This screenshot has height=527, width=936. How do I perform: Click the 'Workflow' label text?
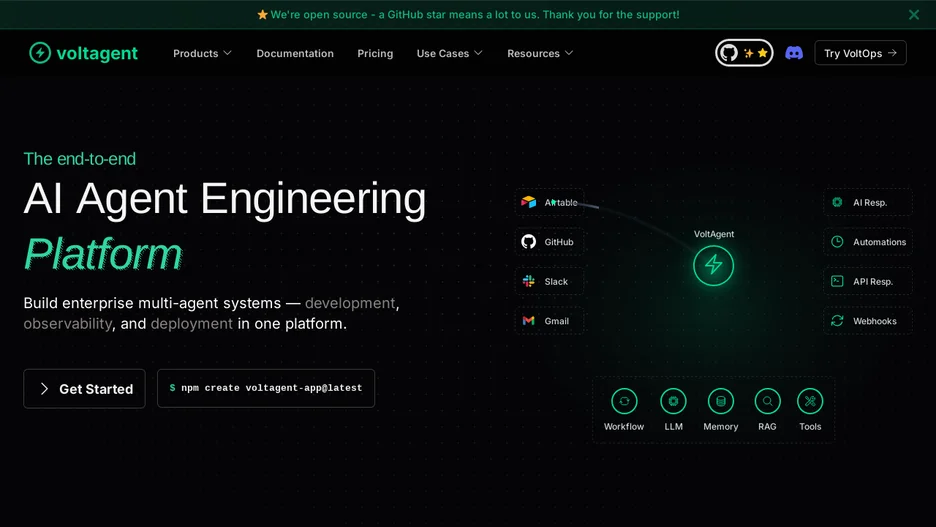[x=624, y=426]
